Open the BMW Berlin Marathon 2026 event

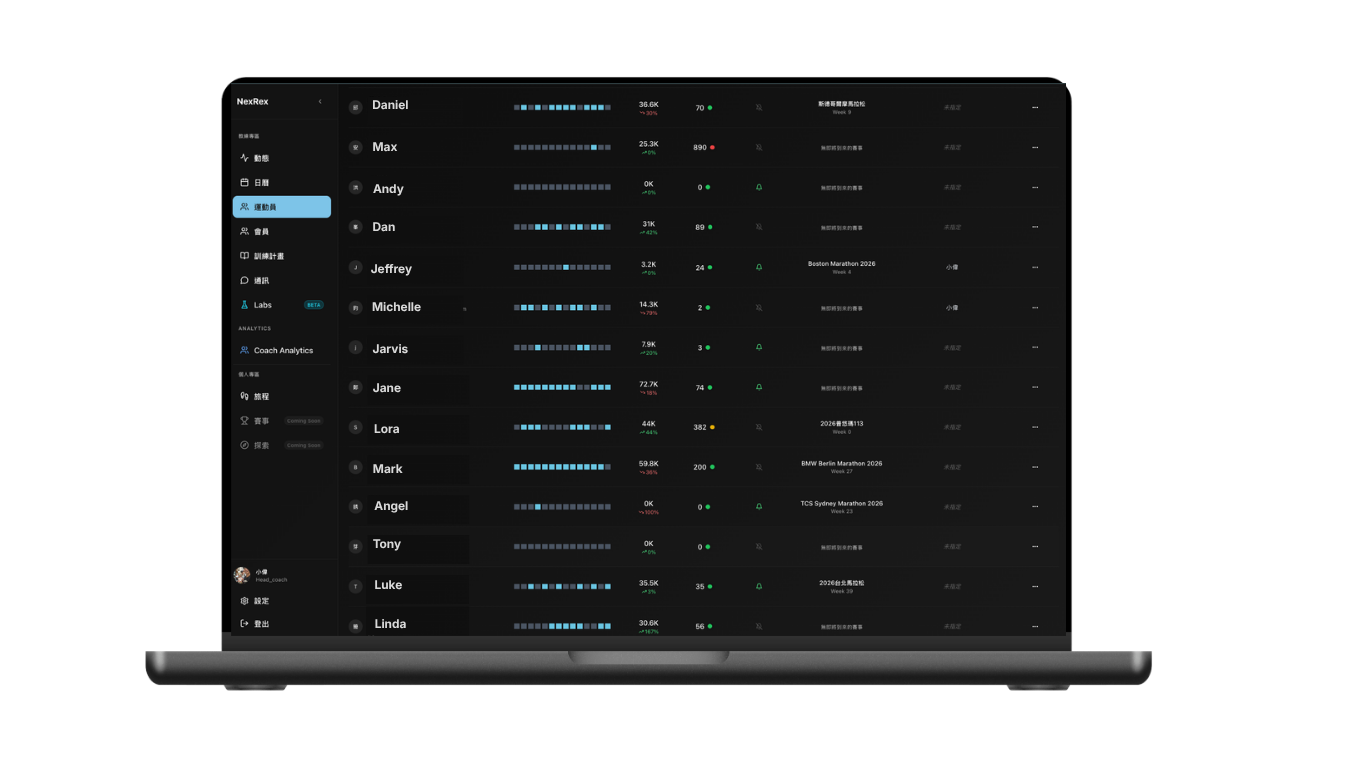pyautogui.click(x=842, y=464)
